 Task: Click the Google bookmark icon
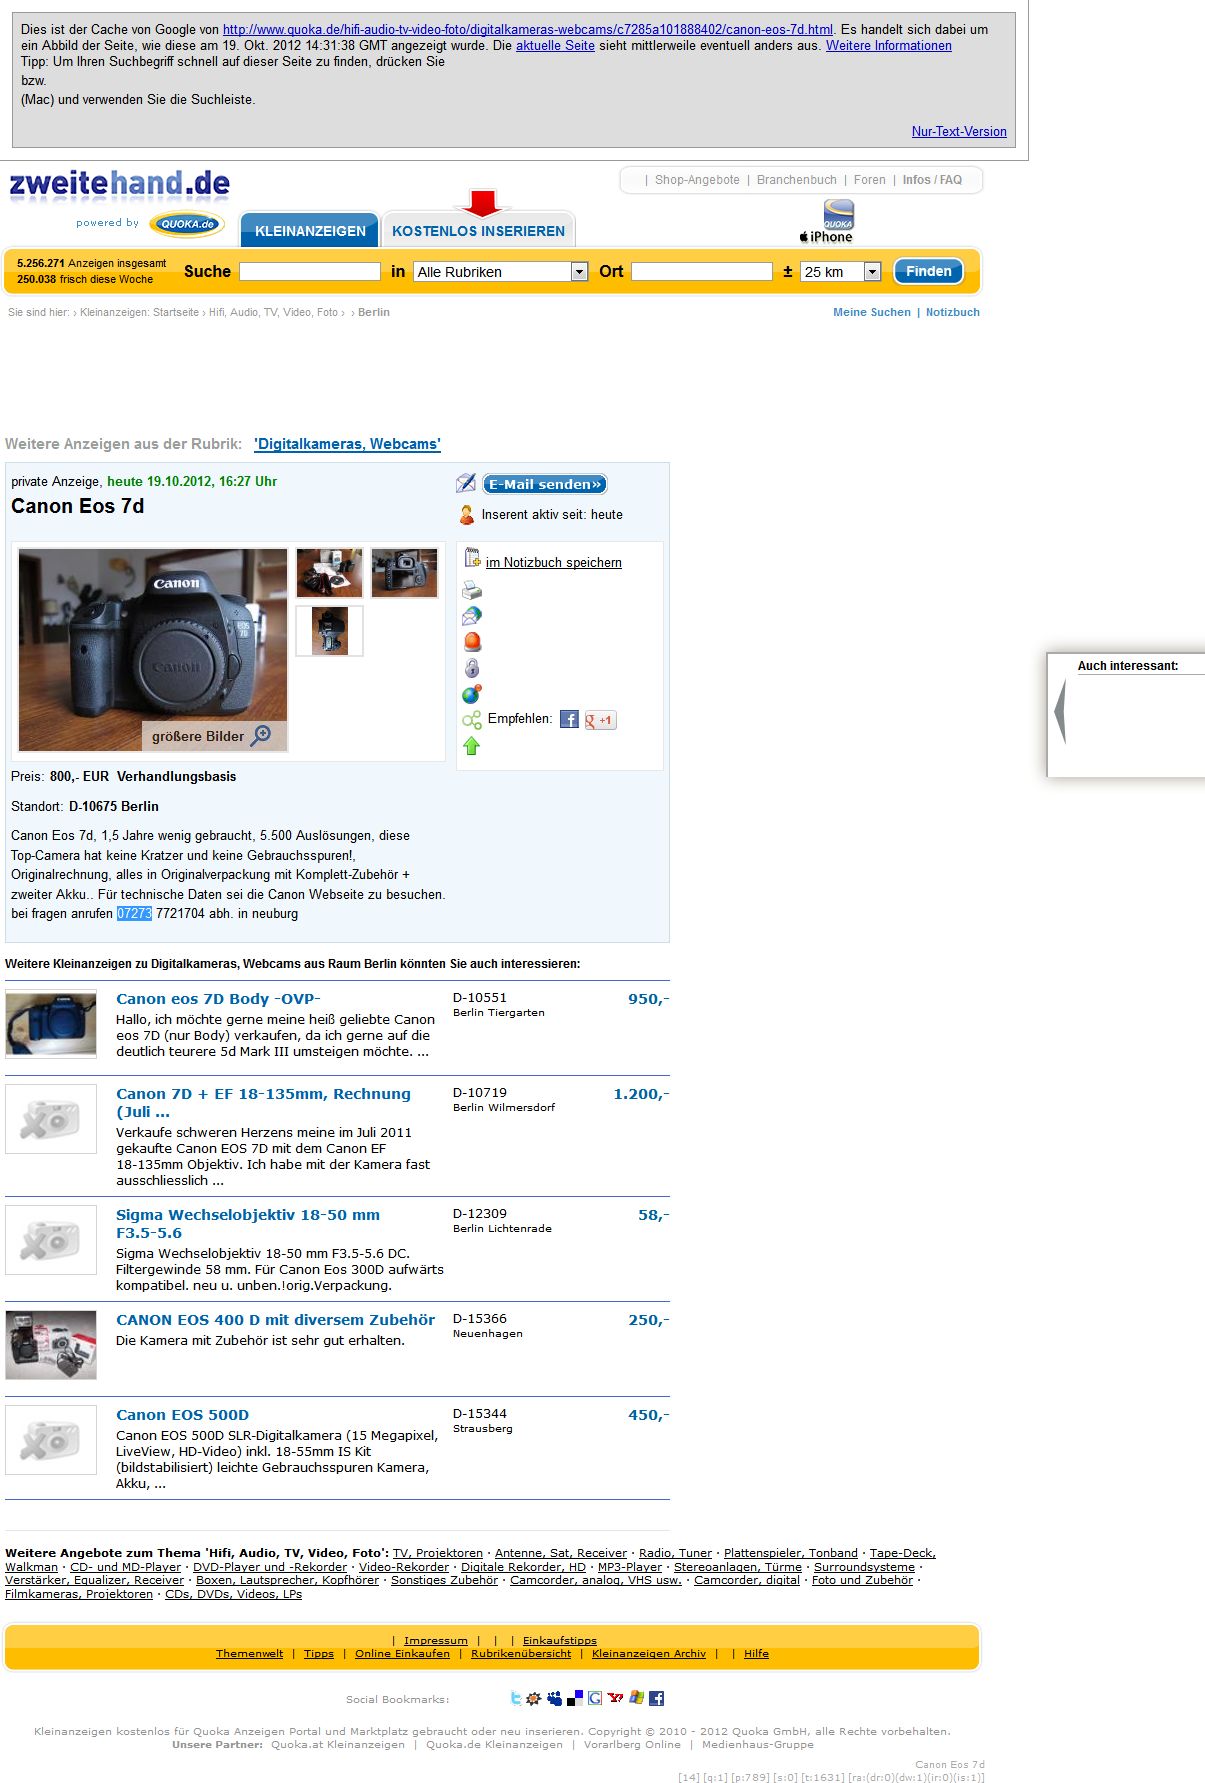pyautogui.click(x=595, y=1698)
